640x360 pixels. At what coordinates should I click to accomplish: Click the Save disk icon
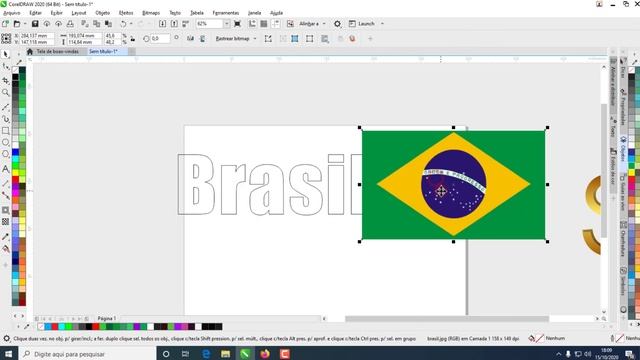point(35,24)
